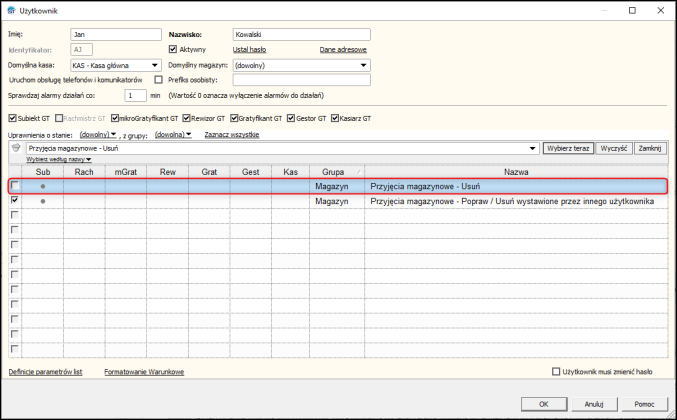Viewport: 677px width, 420px height.
Task: Maximize the Użytkownik window
Action: [632, 10]
